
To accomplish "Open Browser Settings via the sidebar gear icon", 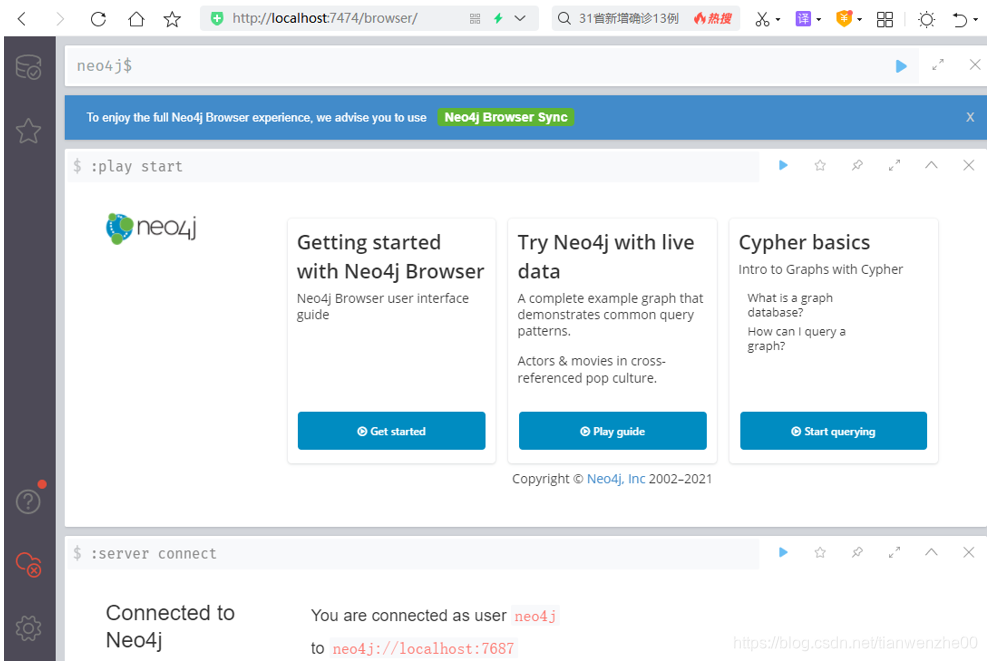I will pyautogui.click(x=28, y=628).
